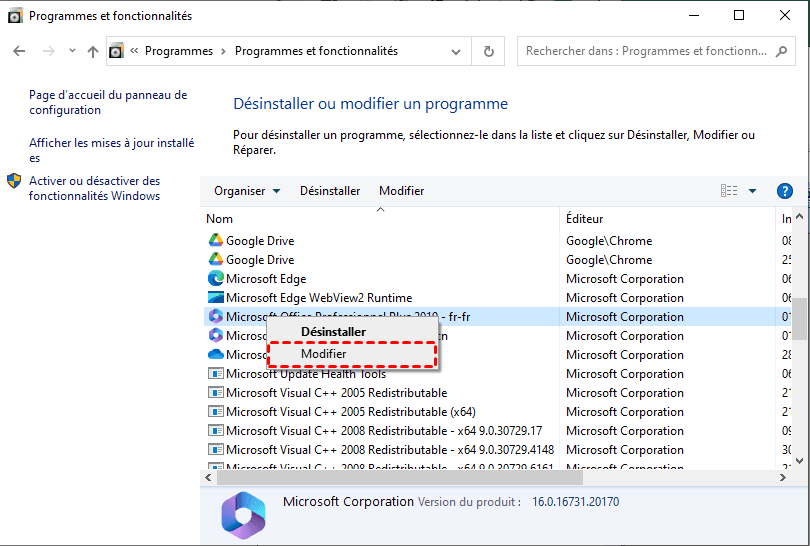Go up one level arrow

pos(93,51)
